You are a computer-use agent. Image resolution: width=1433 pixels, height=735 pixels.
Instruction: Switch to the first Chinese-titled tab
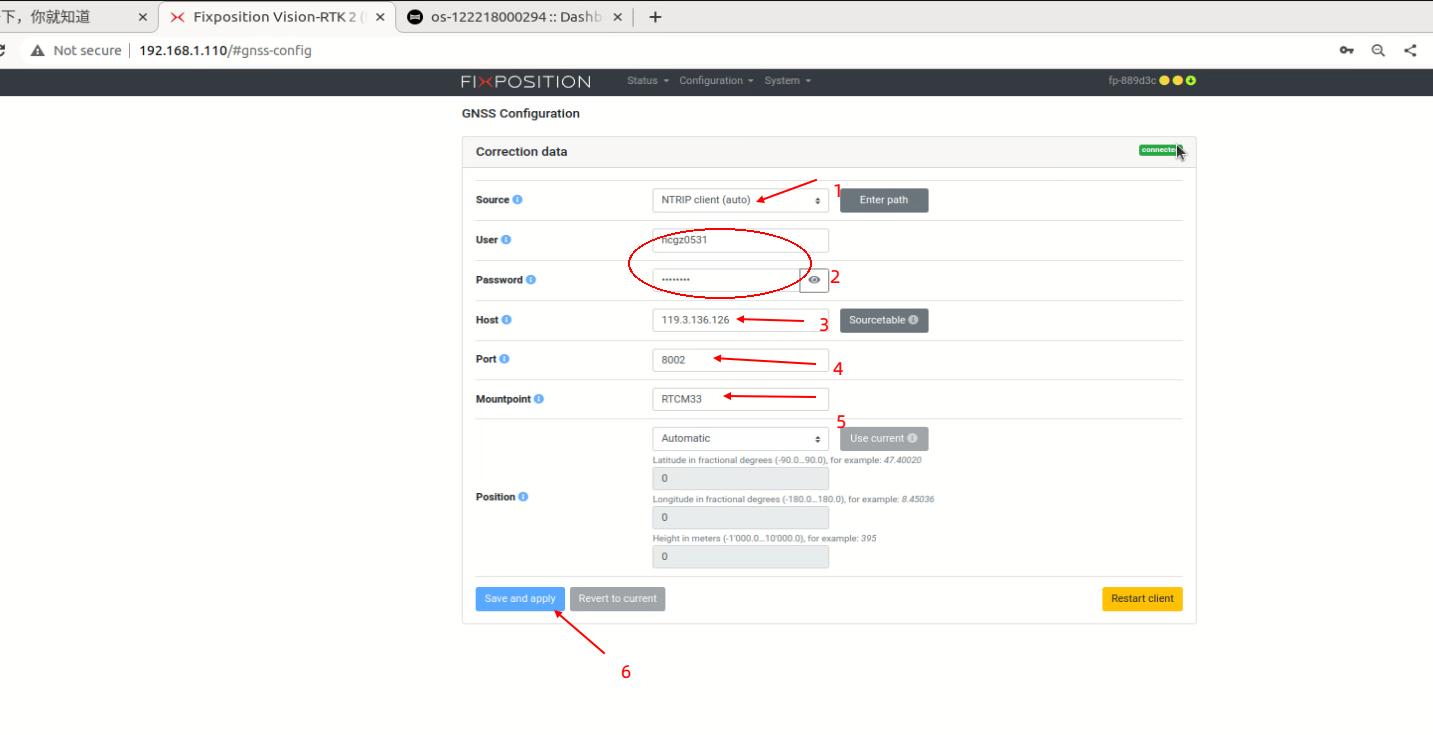pos(75,18)
